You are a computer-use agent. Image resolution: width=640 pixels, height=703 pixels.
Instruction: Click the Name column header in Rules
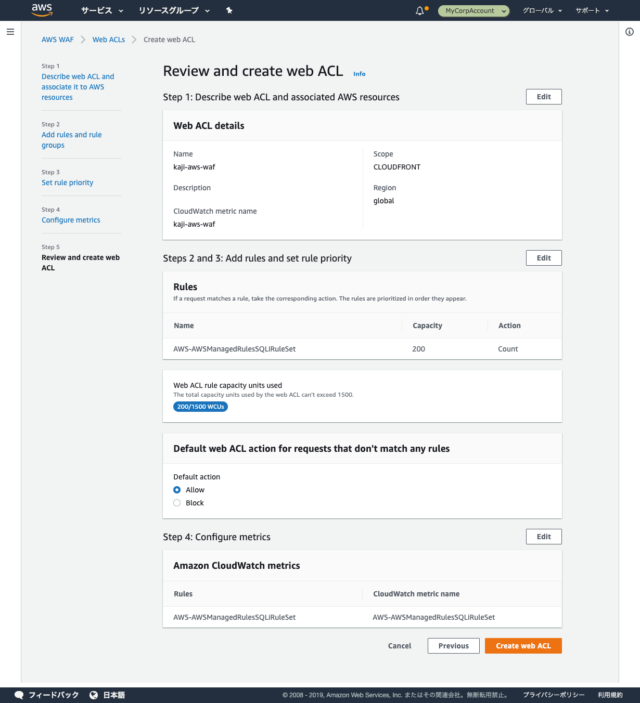click(184, 325)
